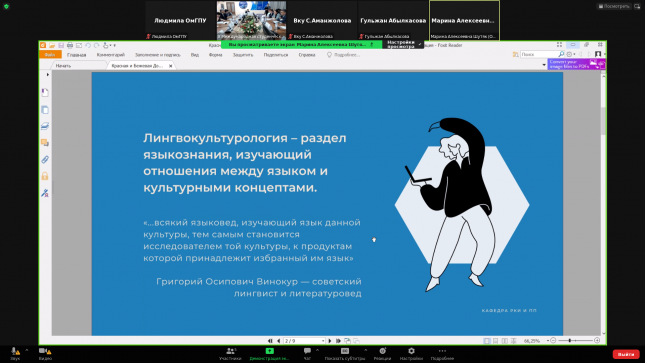
Task: Select single page view mode icon
Action: click(487, 341)
